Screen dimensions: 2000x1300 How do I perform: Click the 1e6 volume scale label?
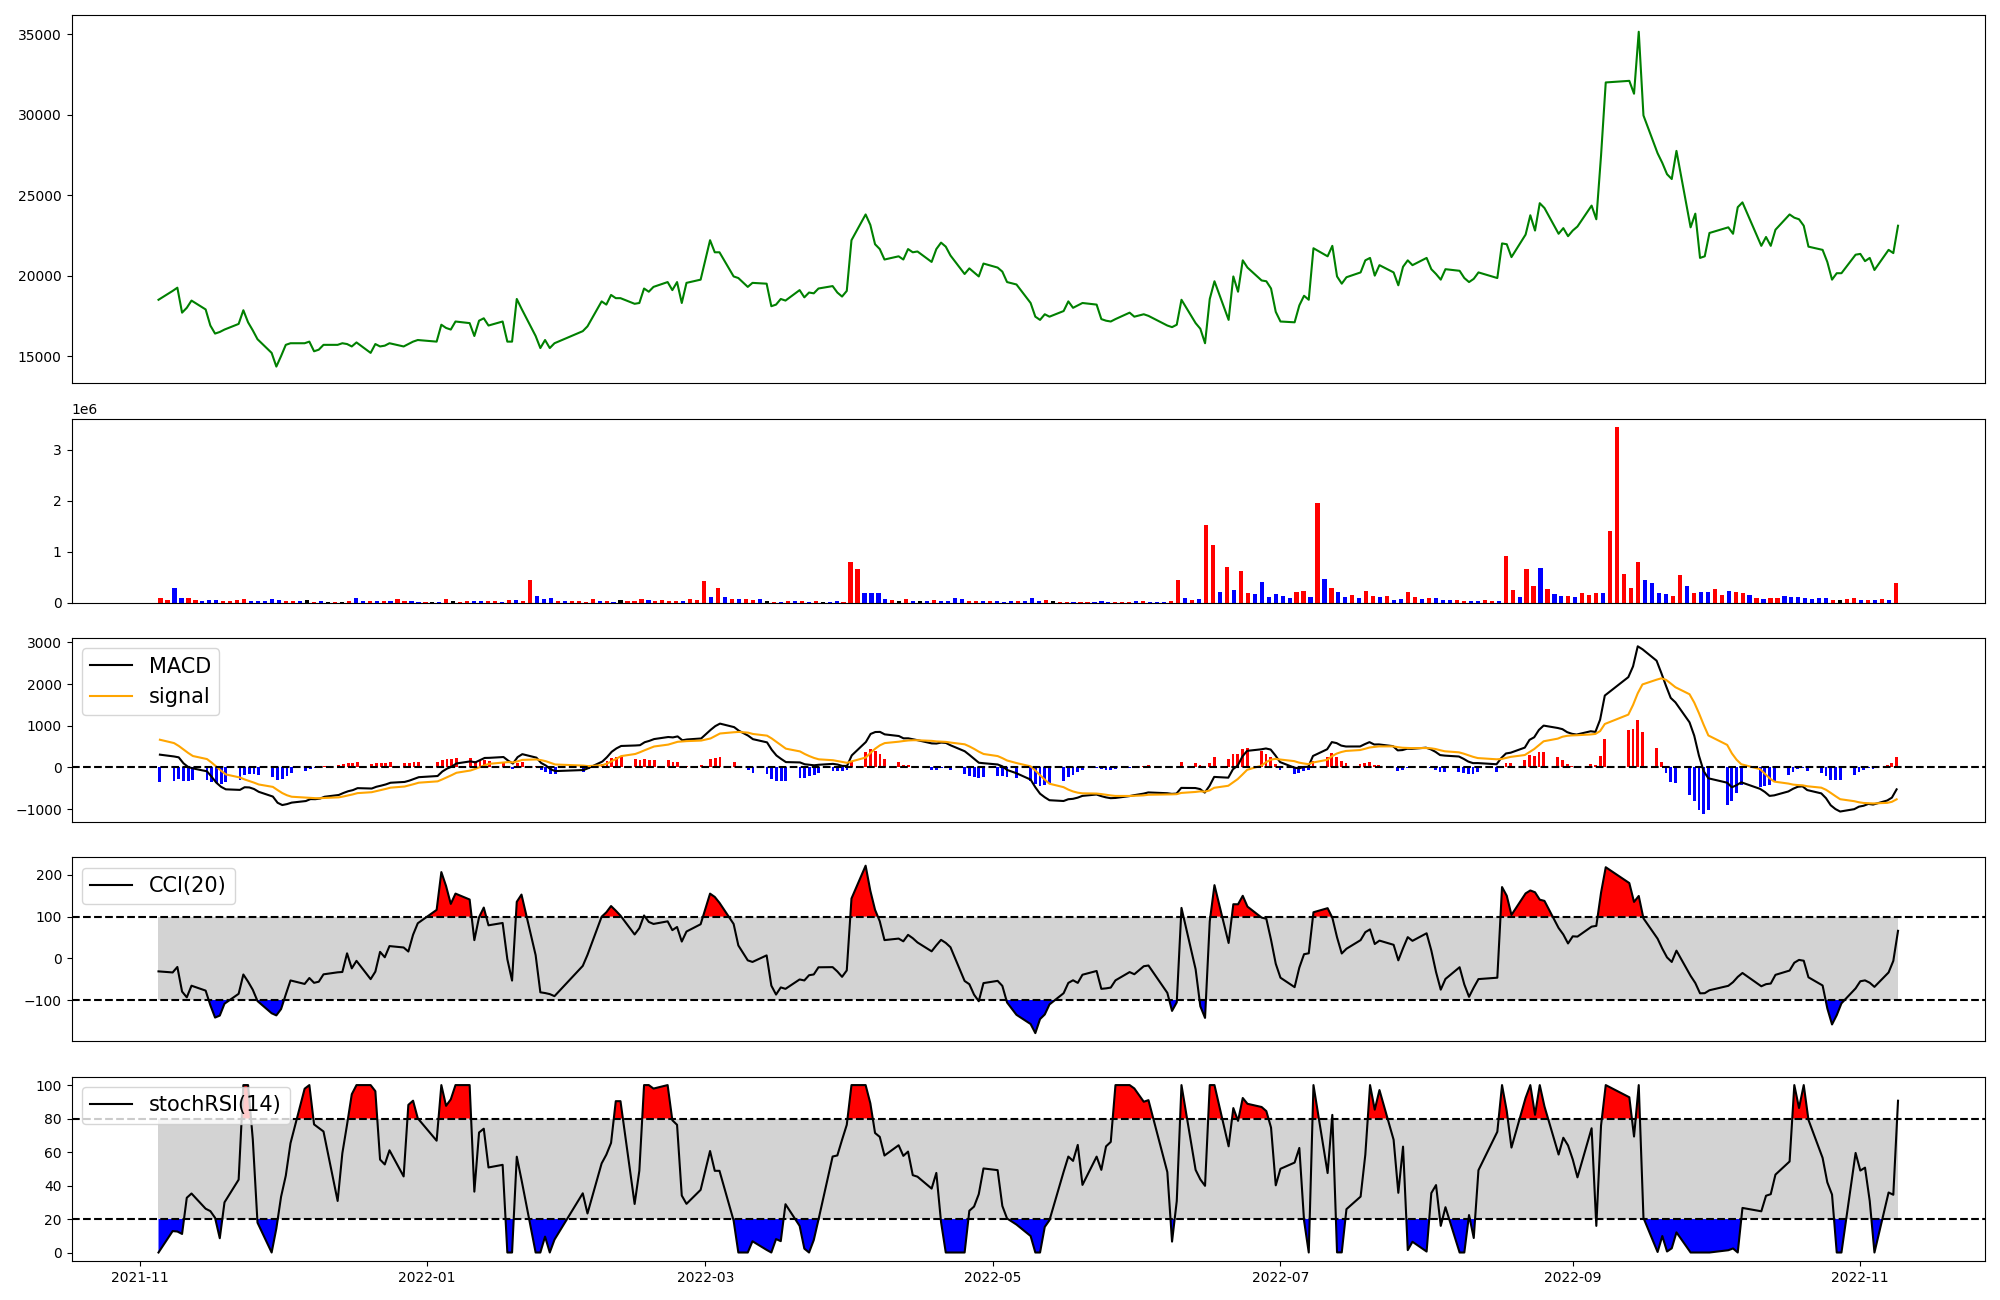84,410
